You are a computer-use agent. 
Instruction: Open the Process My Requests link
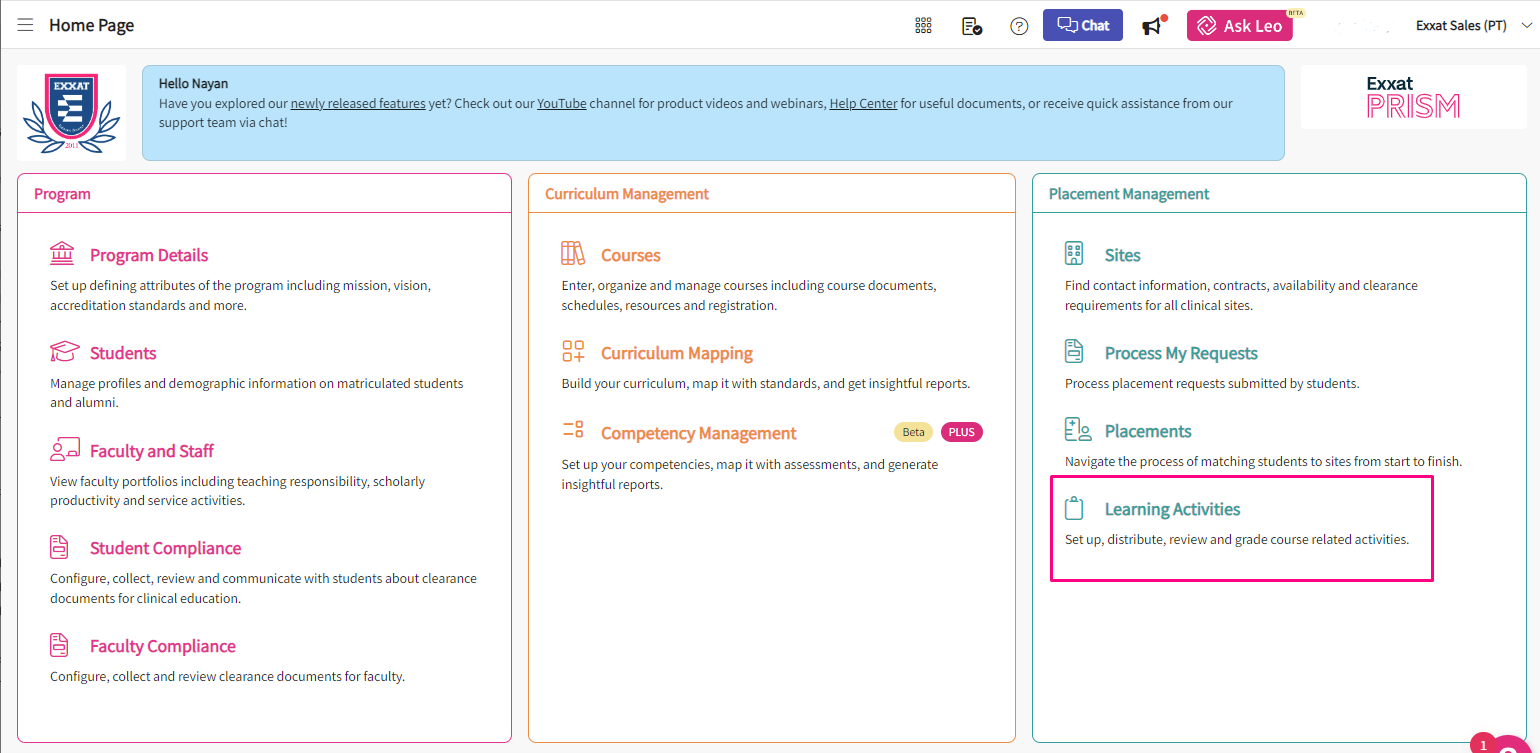point(1181,353)
